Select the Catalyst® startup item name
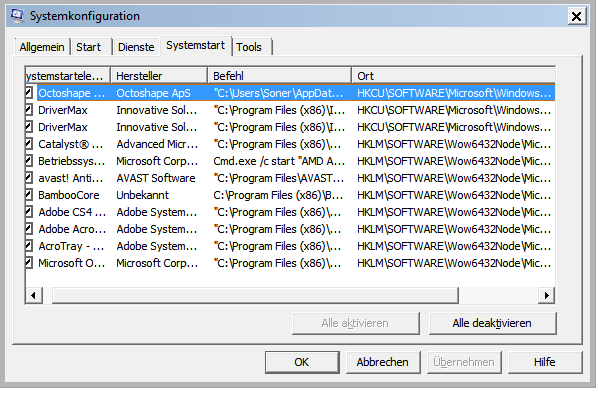 [71, 144]
